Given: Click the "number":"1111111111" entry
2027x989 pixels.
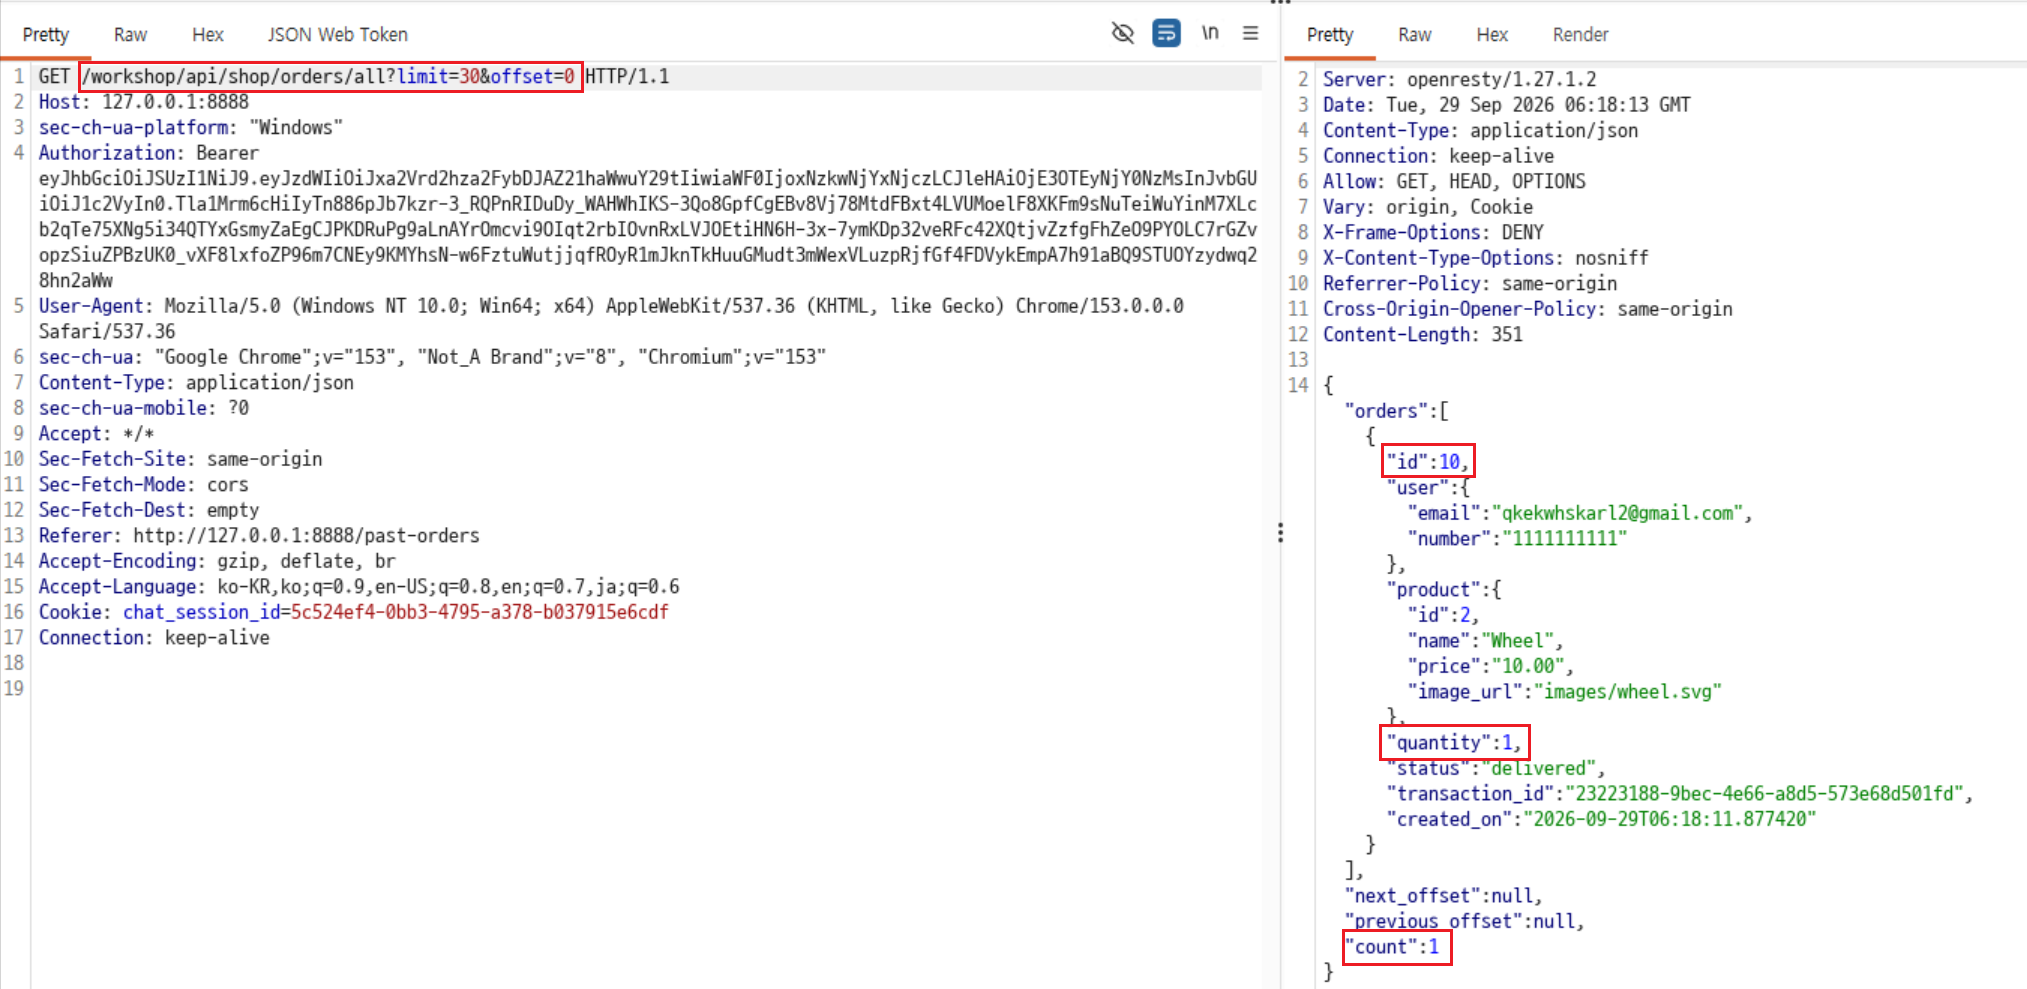Looking at the screenshot, I should (1517, 539).
